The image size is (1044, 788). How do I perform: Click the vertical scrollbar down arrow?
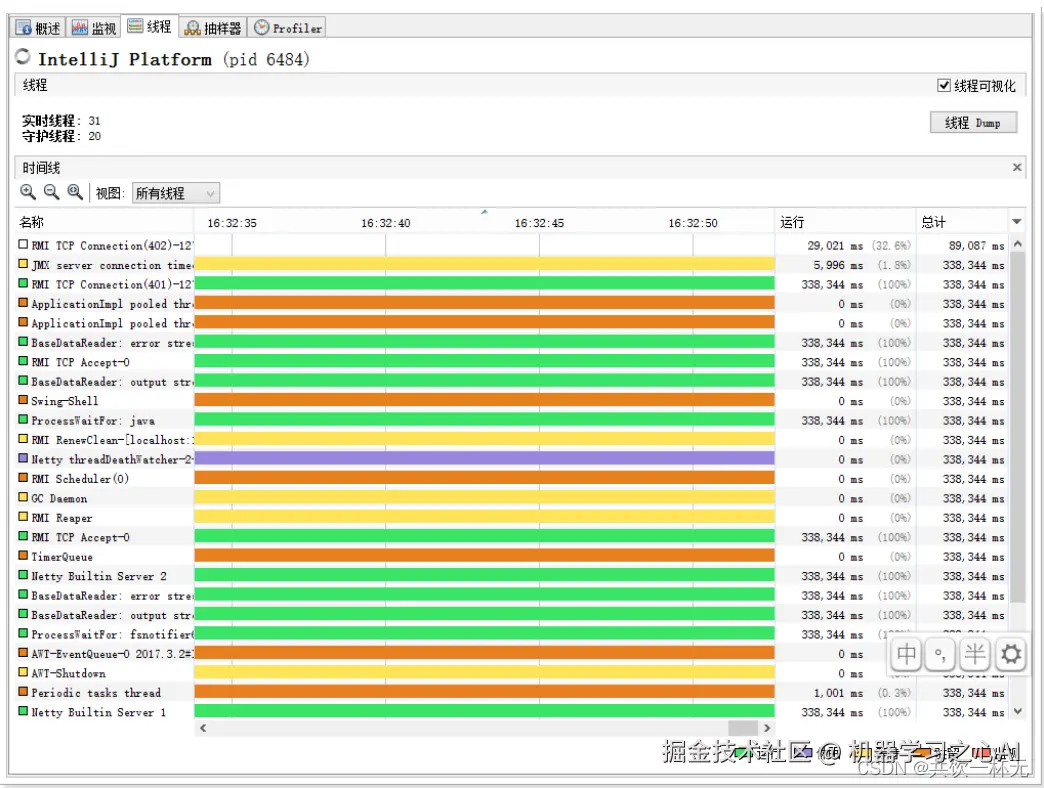(x=1017, y=711)
